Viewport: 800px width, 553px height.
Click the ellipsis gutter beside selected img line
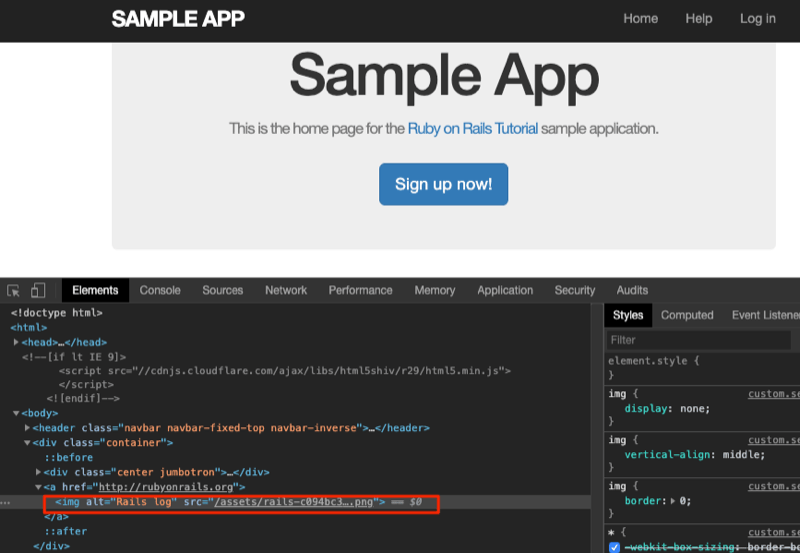pos(5,502)
